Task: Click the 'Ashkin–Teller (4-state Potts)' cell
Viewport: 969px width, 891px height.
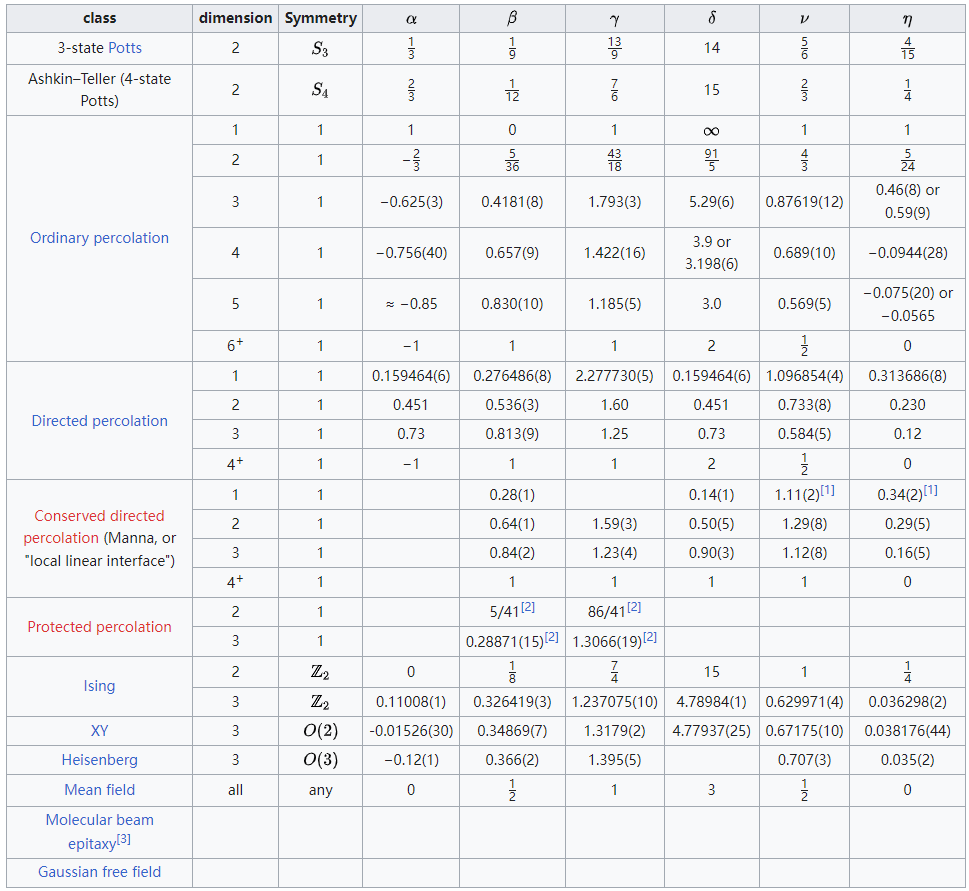Action: pos(99,90)
